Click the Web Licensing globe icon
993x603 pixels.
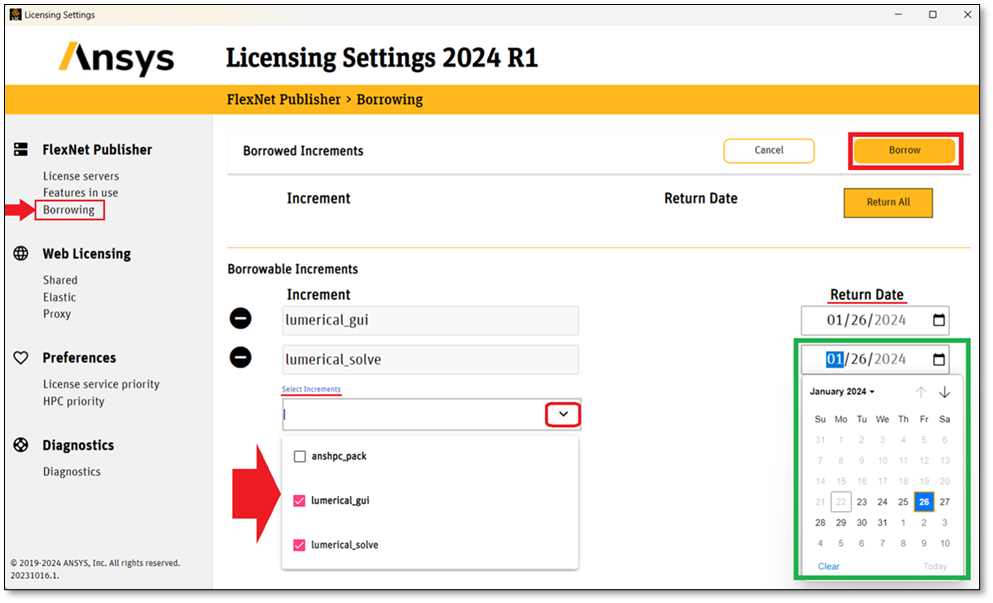pos(21,253)
